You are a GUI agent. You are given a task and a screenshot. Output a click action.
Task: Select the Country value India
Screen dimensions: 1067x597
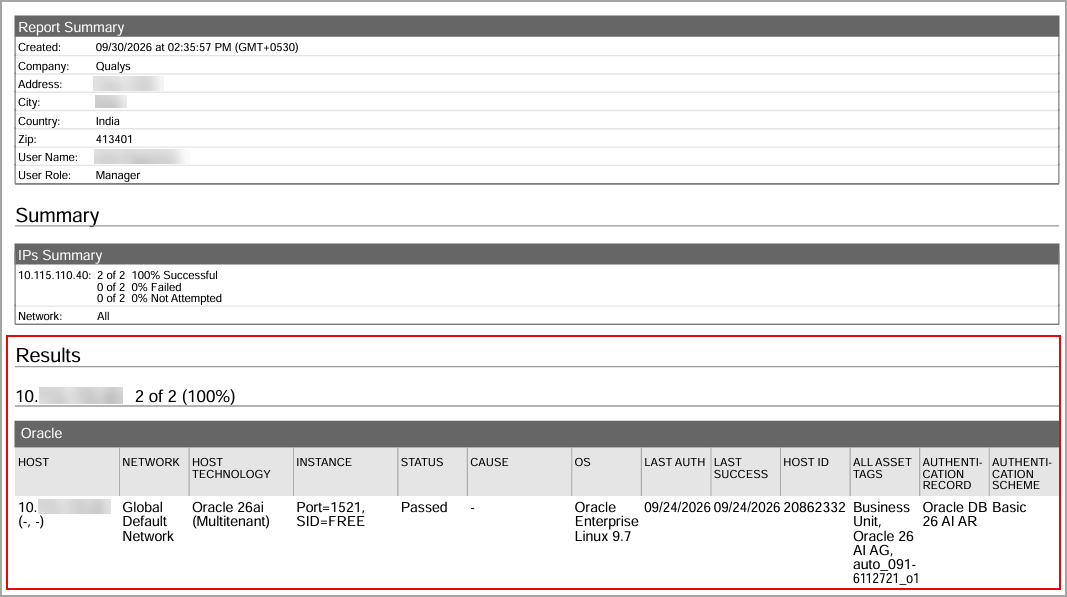[108, 121]
